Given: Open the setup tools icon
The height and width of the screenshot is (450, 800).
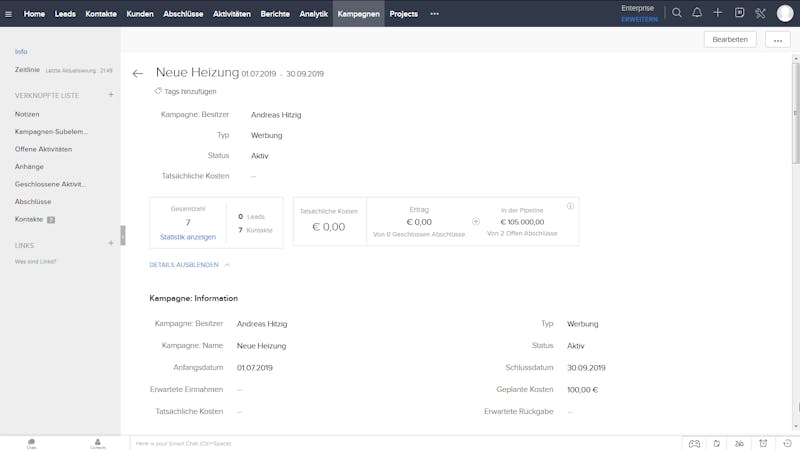Looking at the screenshot, I should pos(760,13).
